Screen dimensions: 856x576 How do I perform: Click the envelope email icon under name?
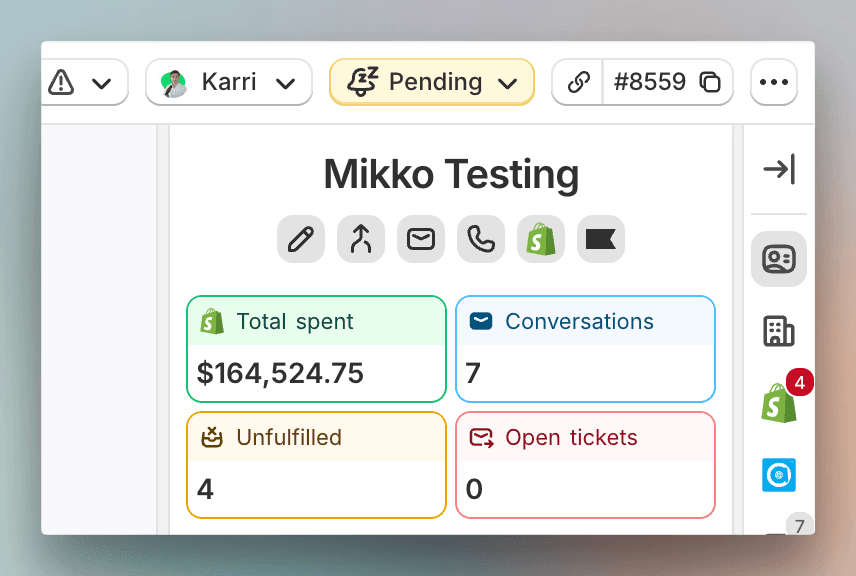[421, 239]
